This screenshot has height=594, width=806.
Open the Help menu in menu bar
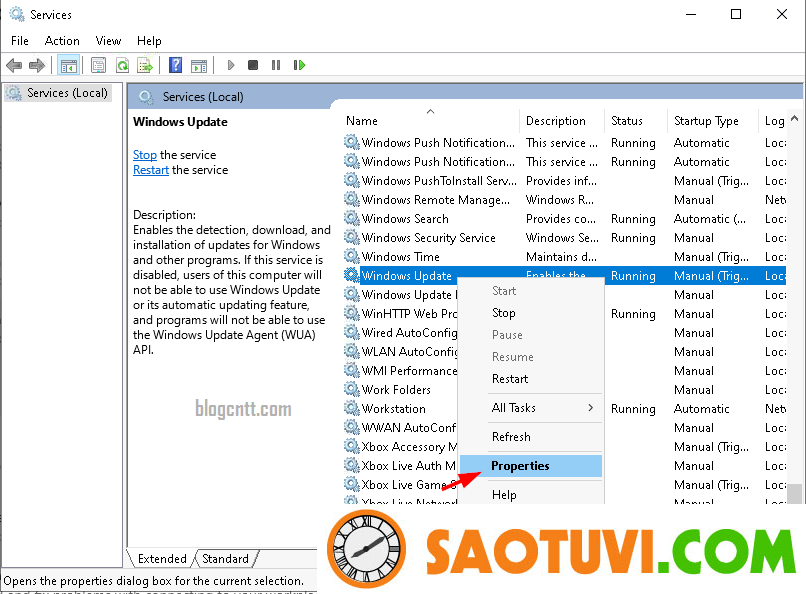149,41
